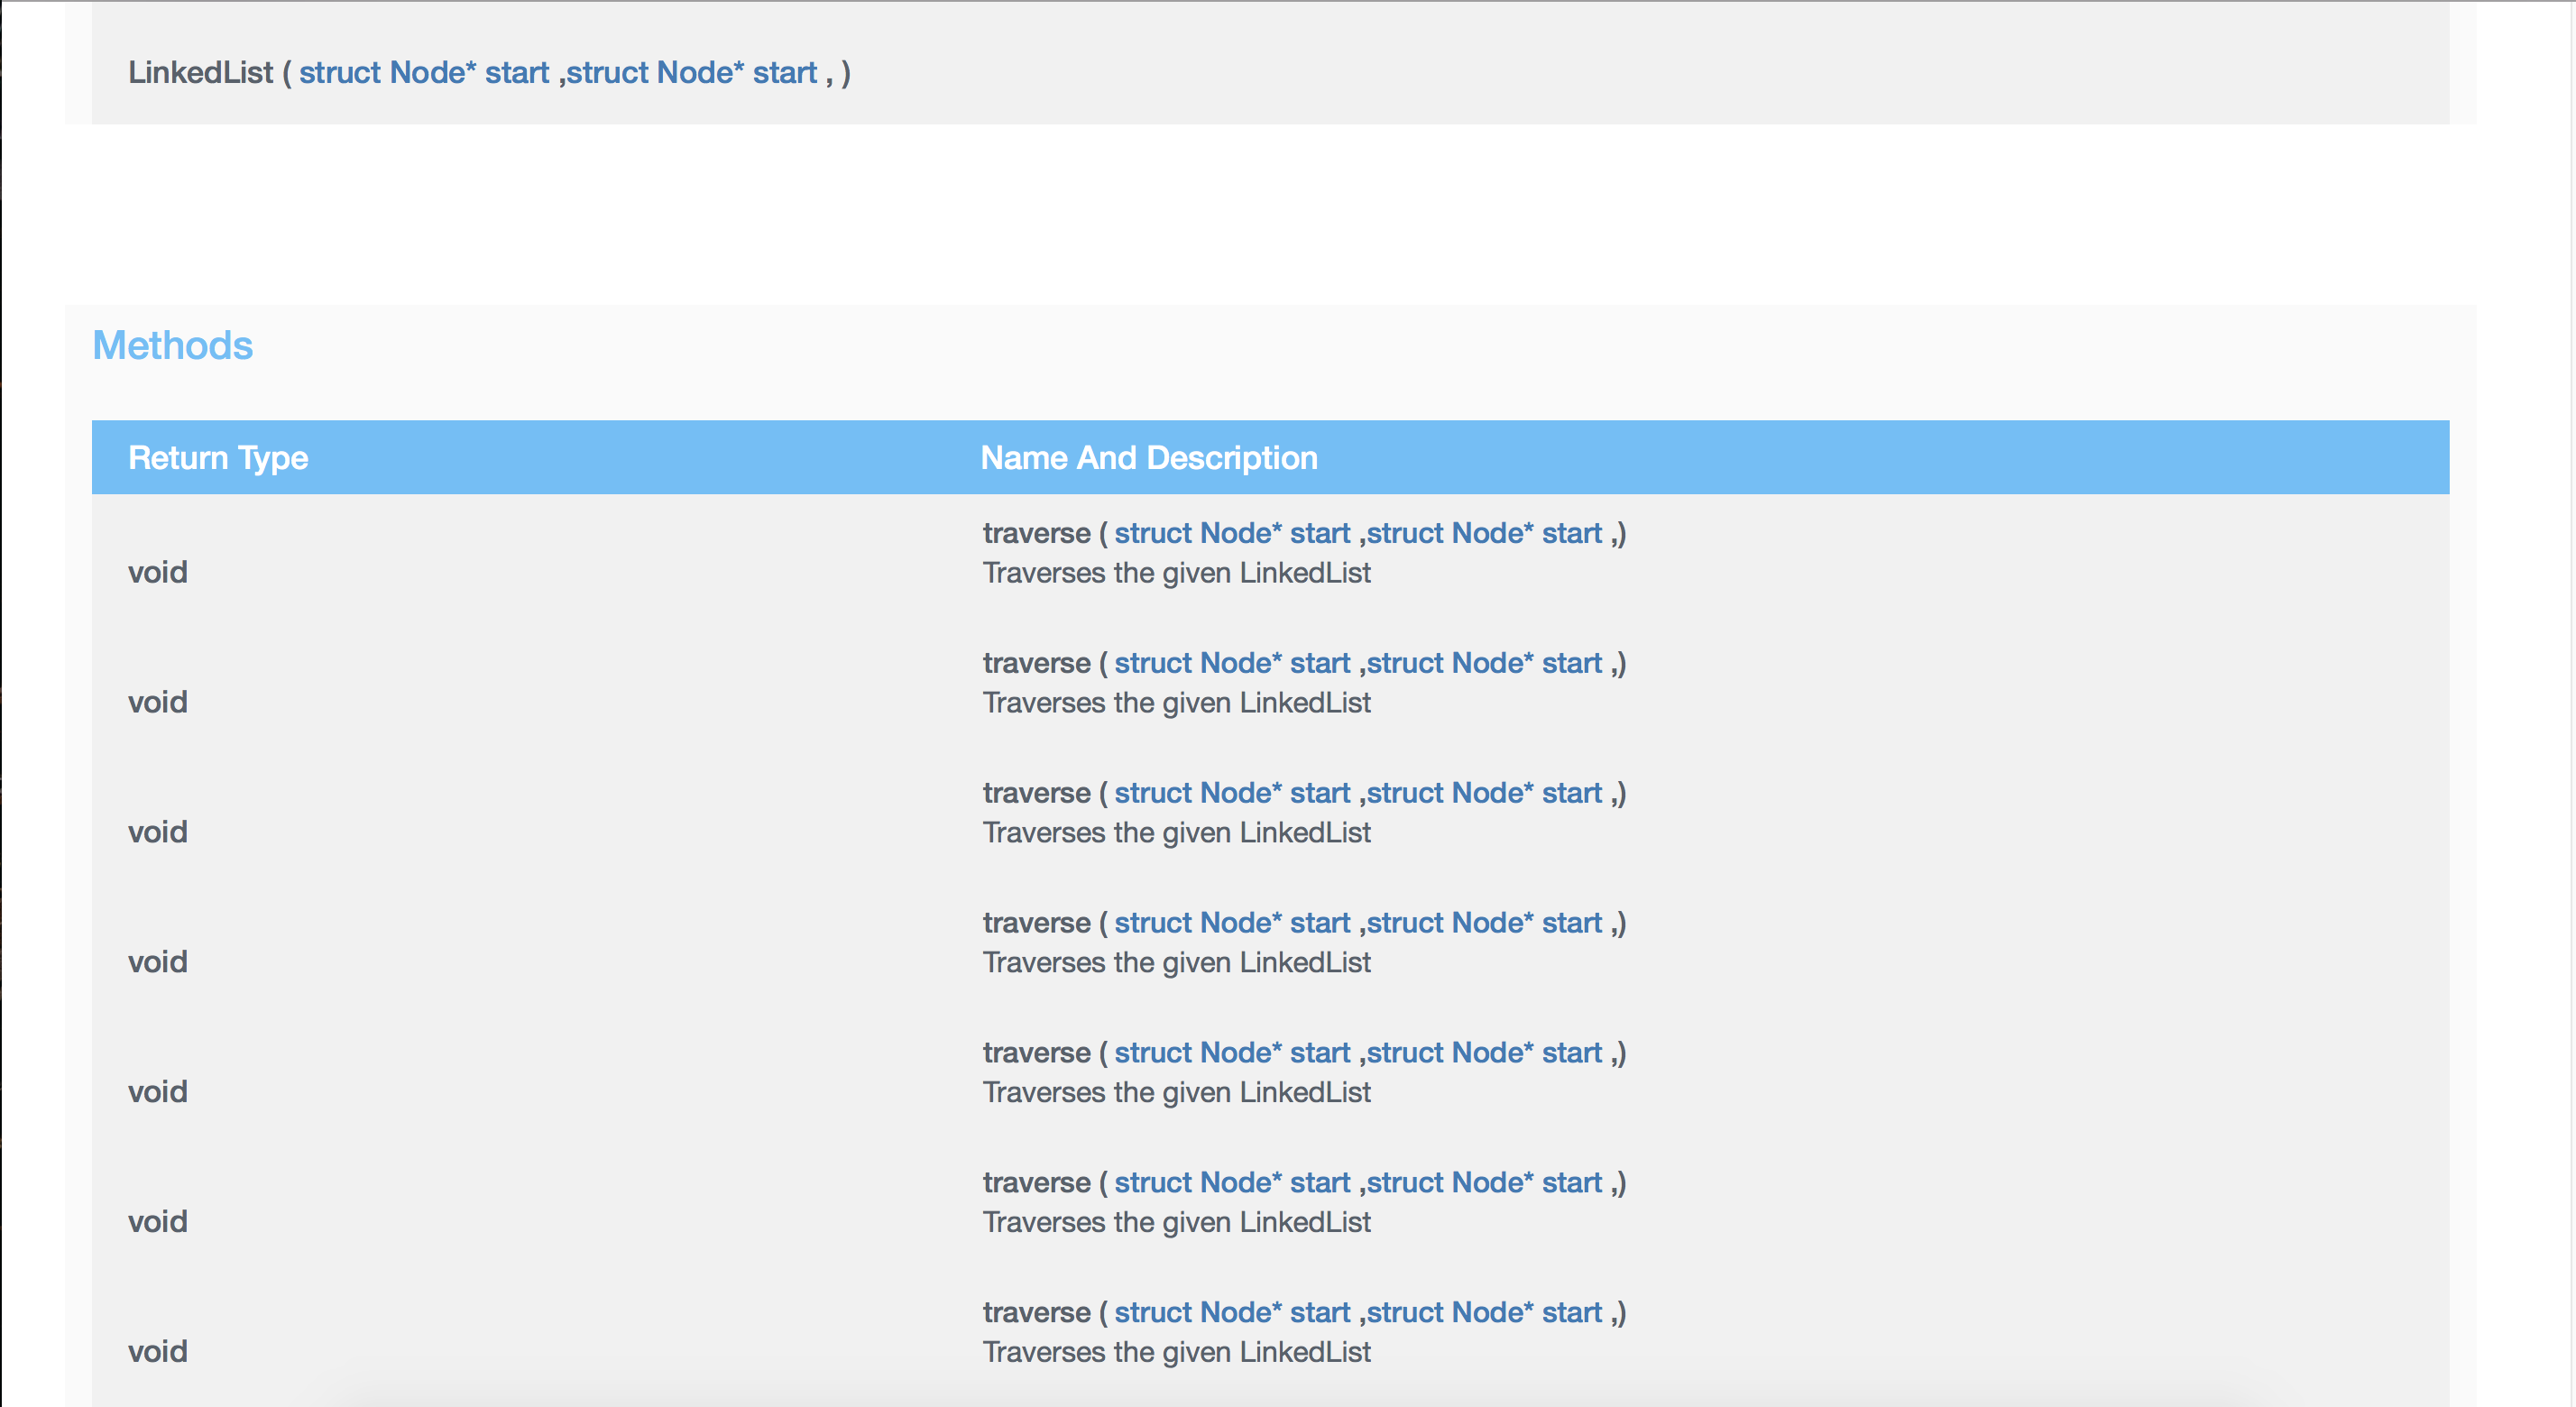Open second parameter link in first traverse row

pyautogui.click(x=1484, y=534)
